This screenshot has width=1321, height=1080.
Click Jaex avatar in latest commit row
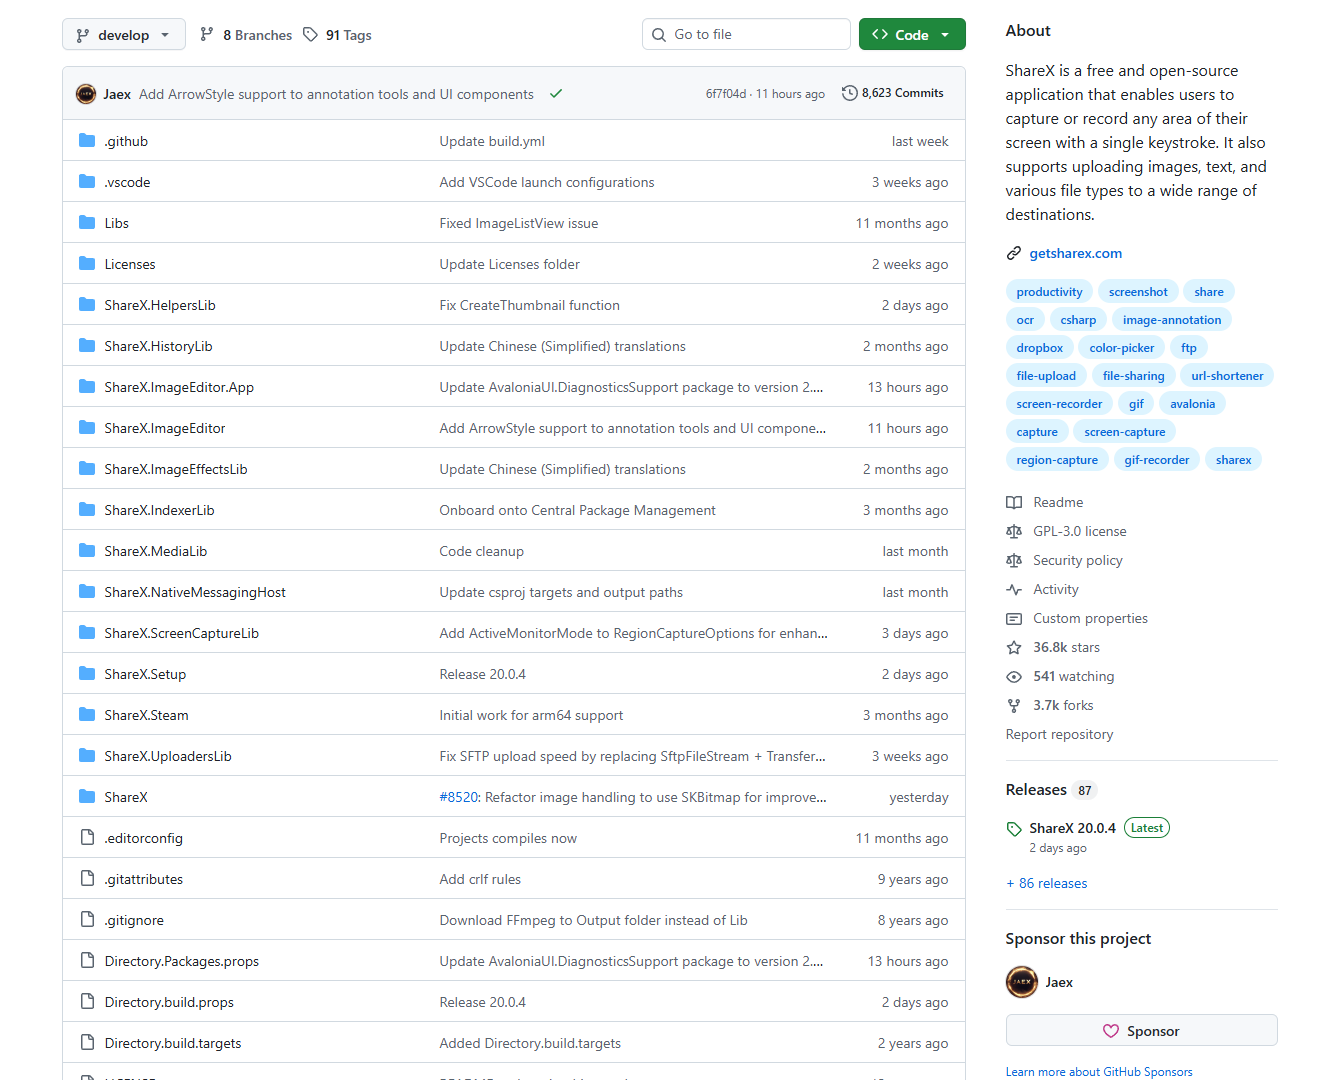click(x=86, y=94)
